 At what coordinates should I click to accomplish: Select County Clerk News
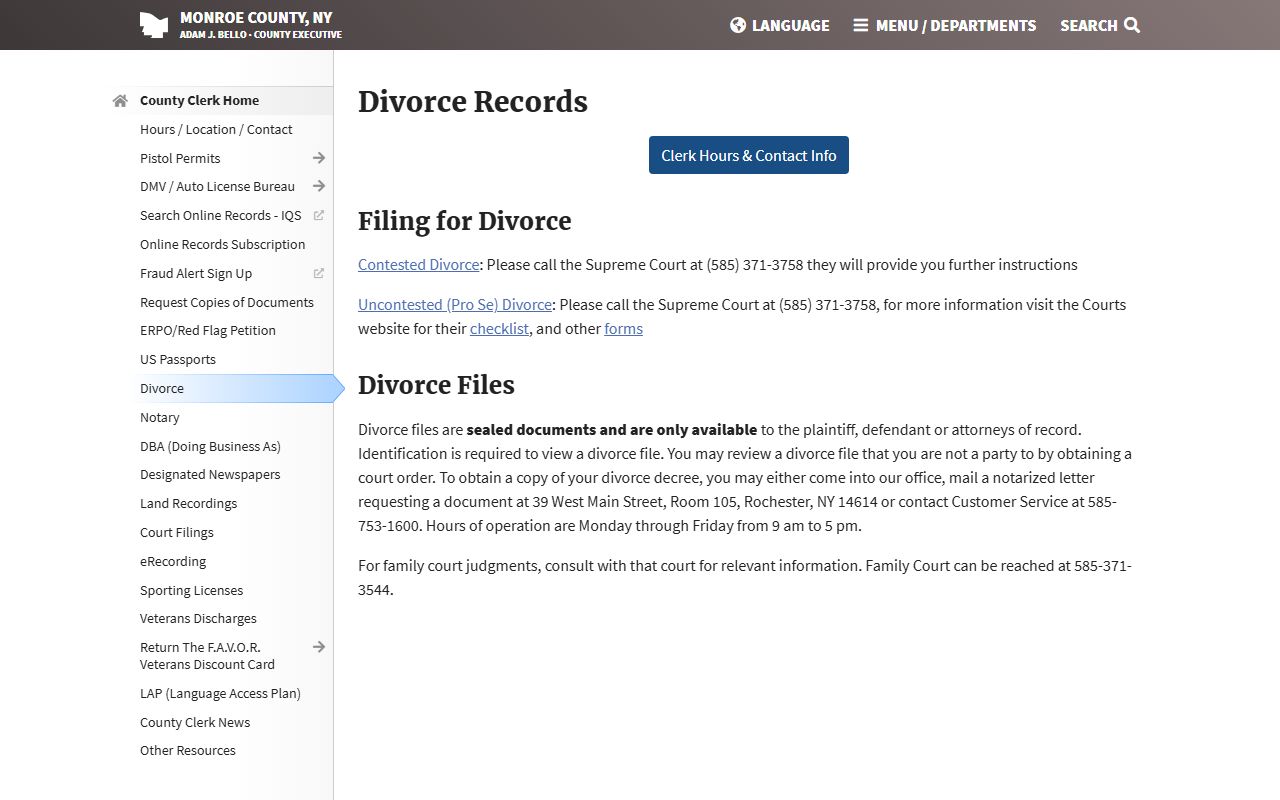(x=195, y=722)
